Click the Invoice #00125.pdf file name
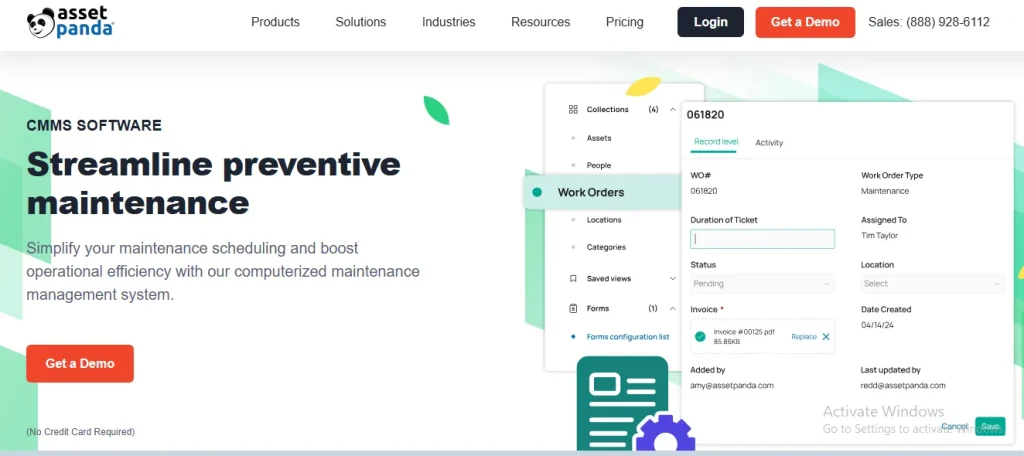Image resolution: width=1024 pixels, height=456 pixels. [744, 332]
